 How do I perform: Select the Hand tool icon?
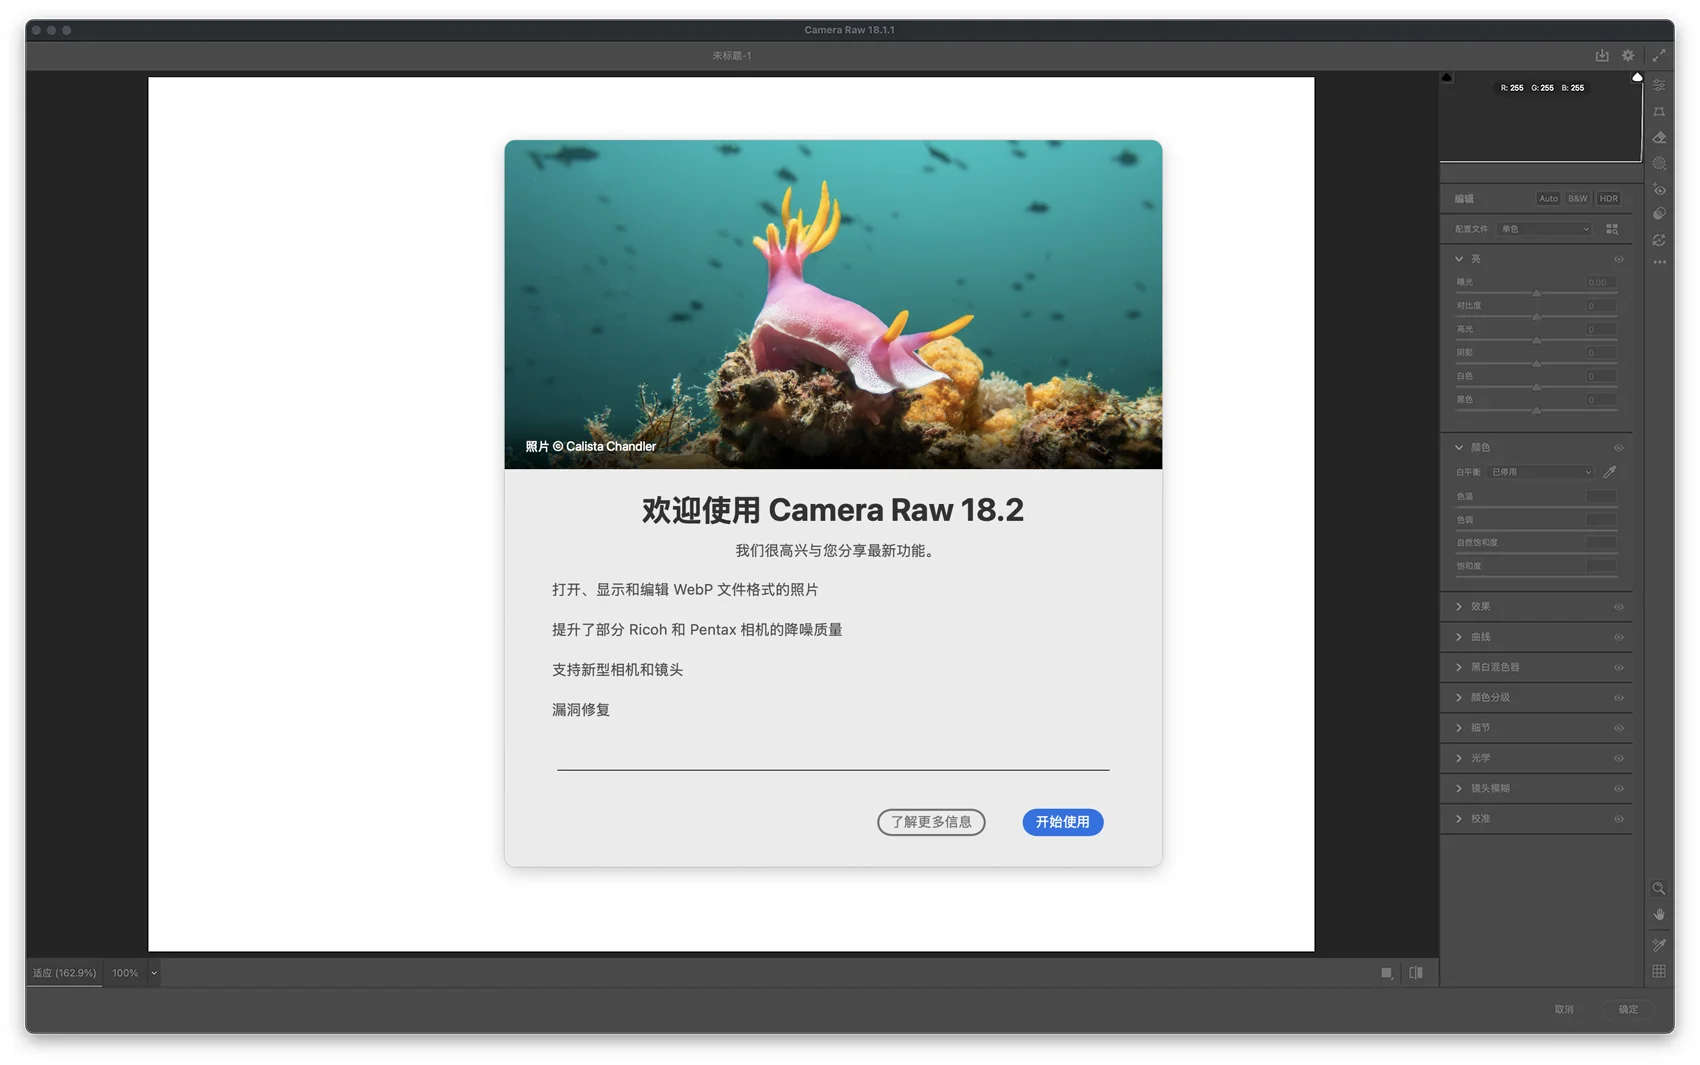coord(1659,915)
